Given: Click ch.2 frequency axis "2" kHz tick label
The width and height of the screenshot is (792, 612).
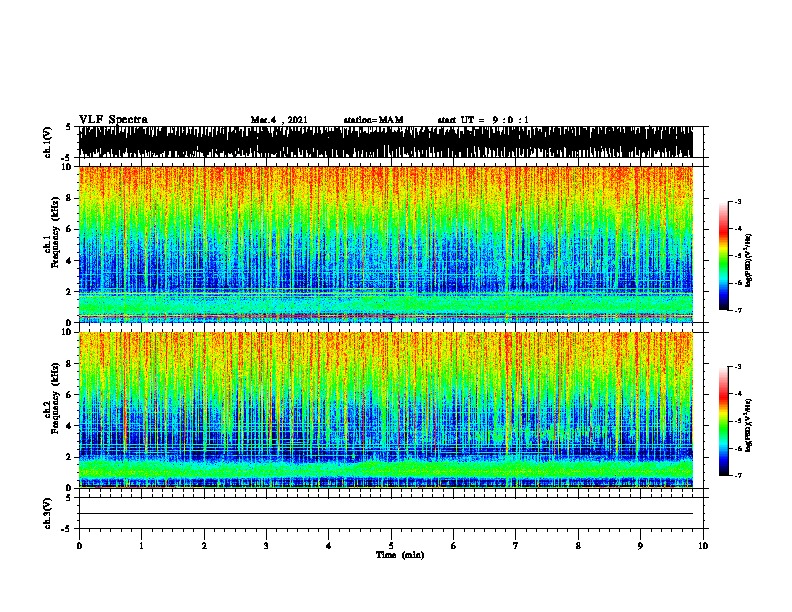Looking at the screenshot, I should [70, 457].
